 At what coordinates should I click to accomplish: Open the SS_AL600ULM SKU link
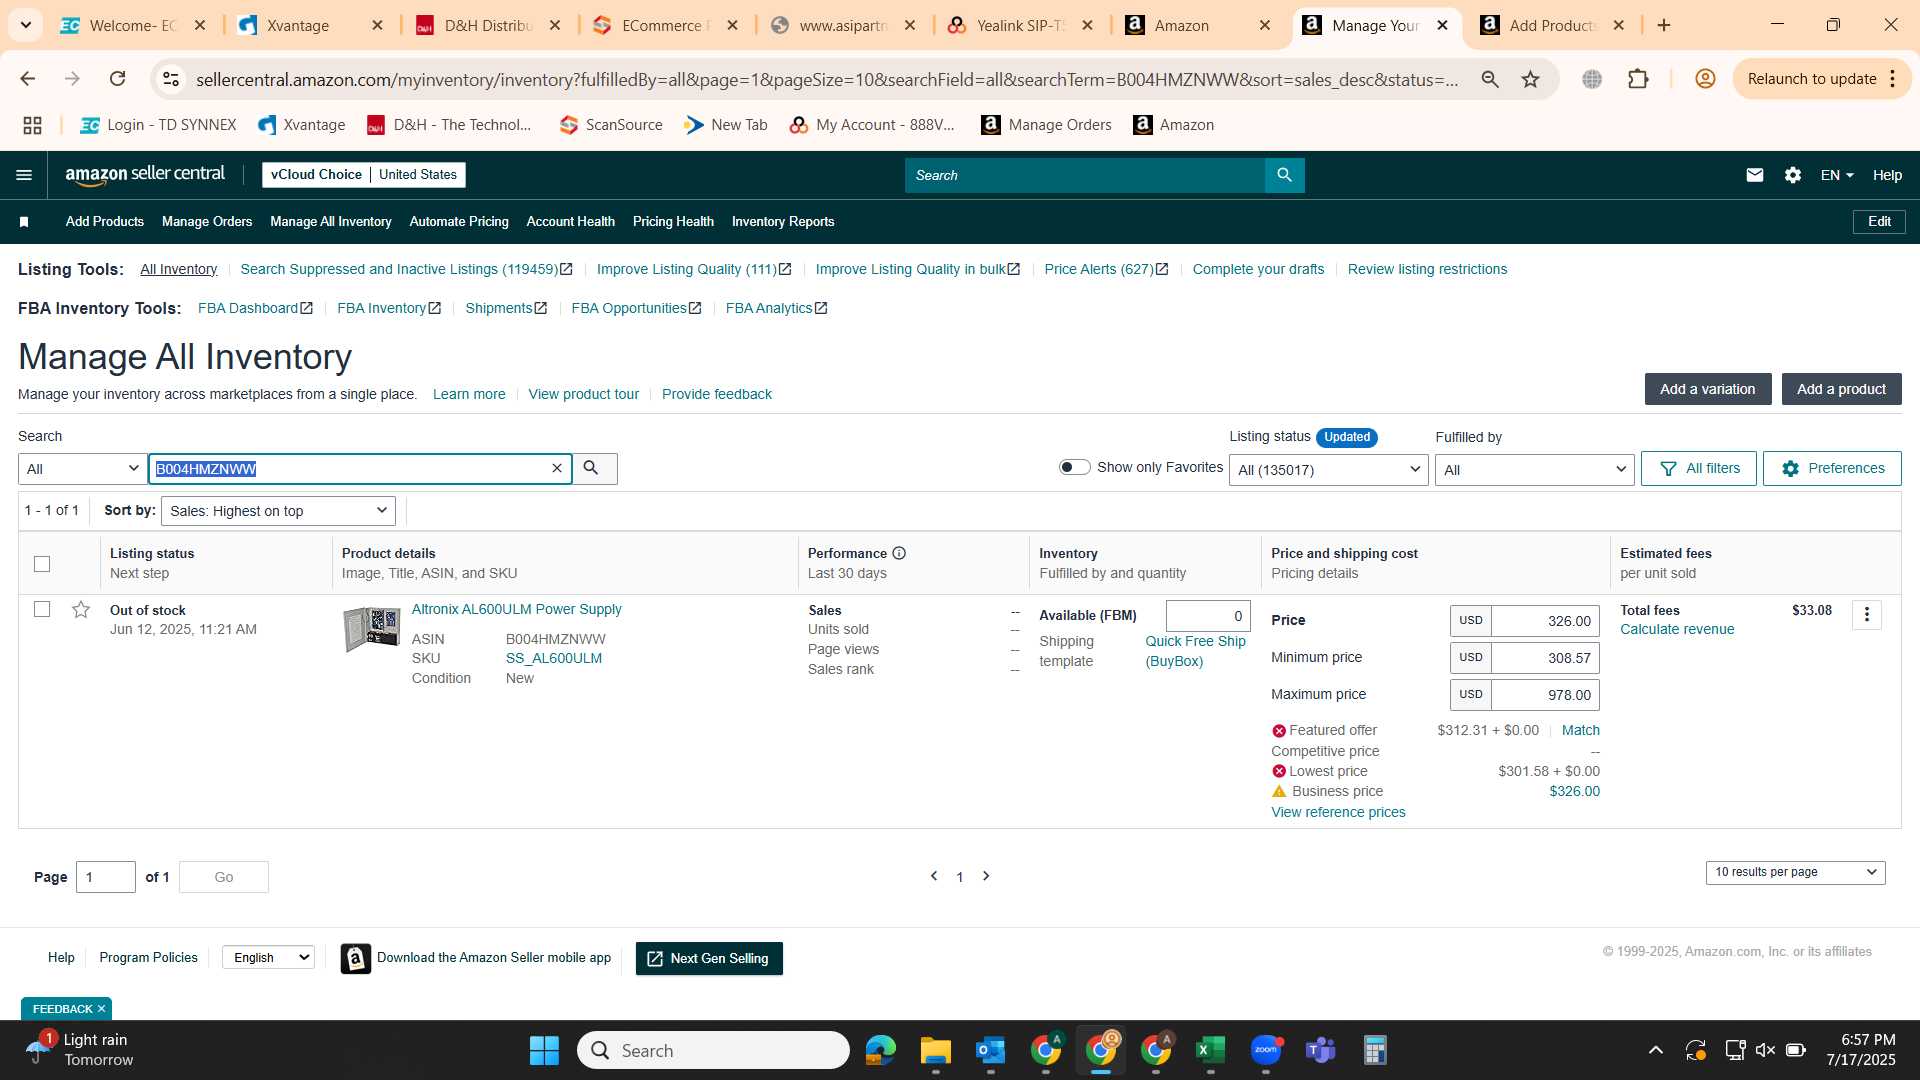click(553, 658)
